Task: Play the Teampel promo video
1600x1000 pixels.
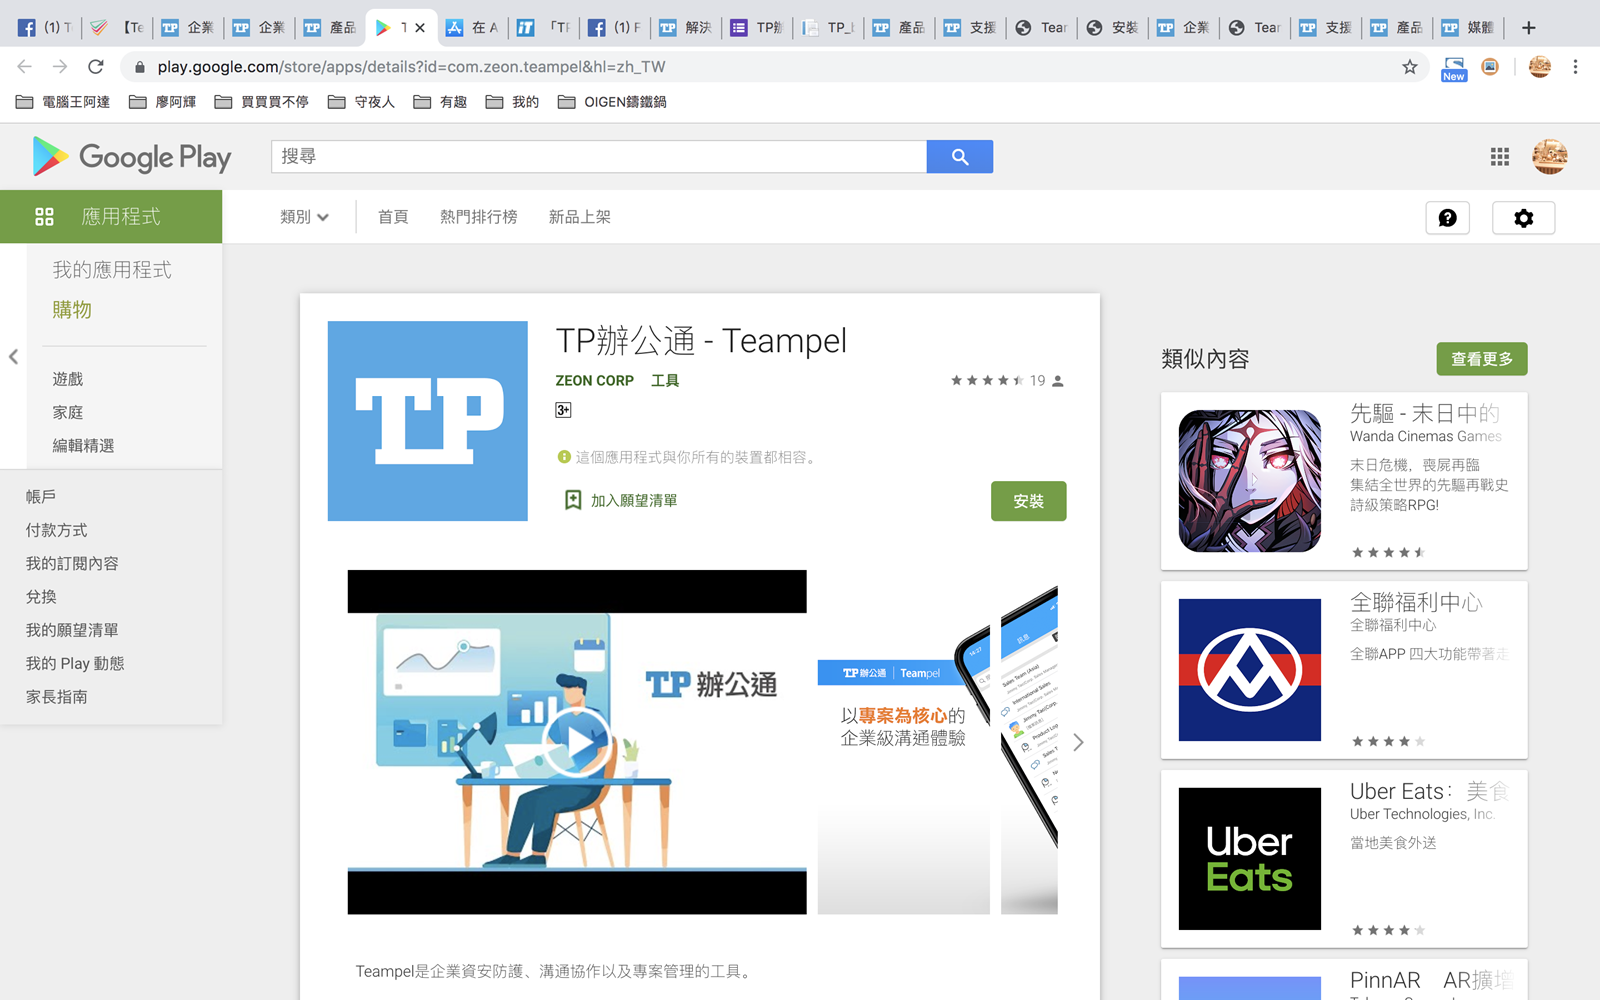Action: click(x=577, y=742)
